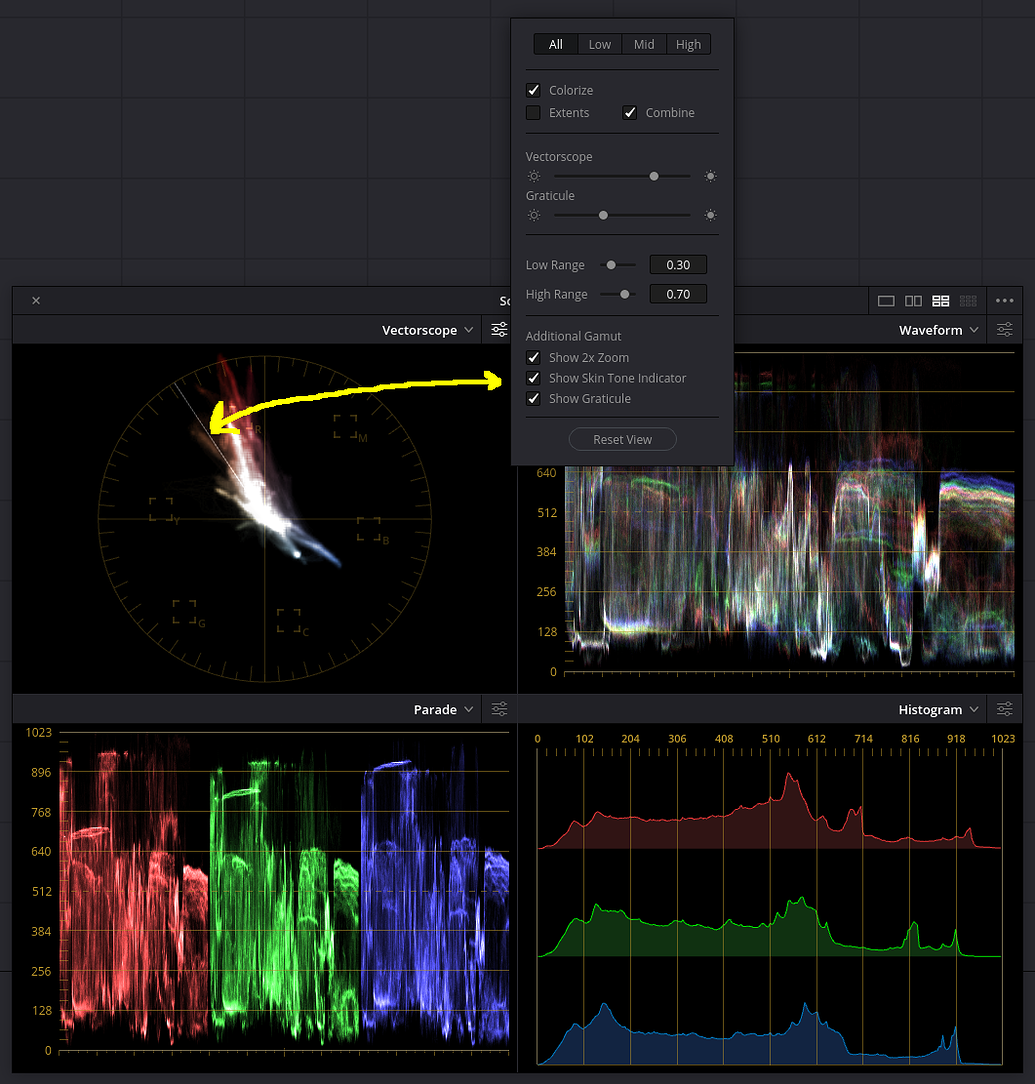Open the Histogram type dropdown
Image resolution: width=1035 pixels, height=1084 pixels.
click(937, 709)
